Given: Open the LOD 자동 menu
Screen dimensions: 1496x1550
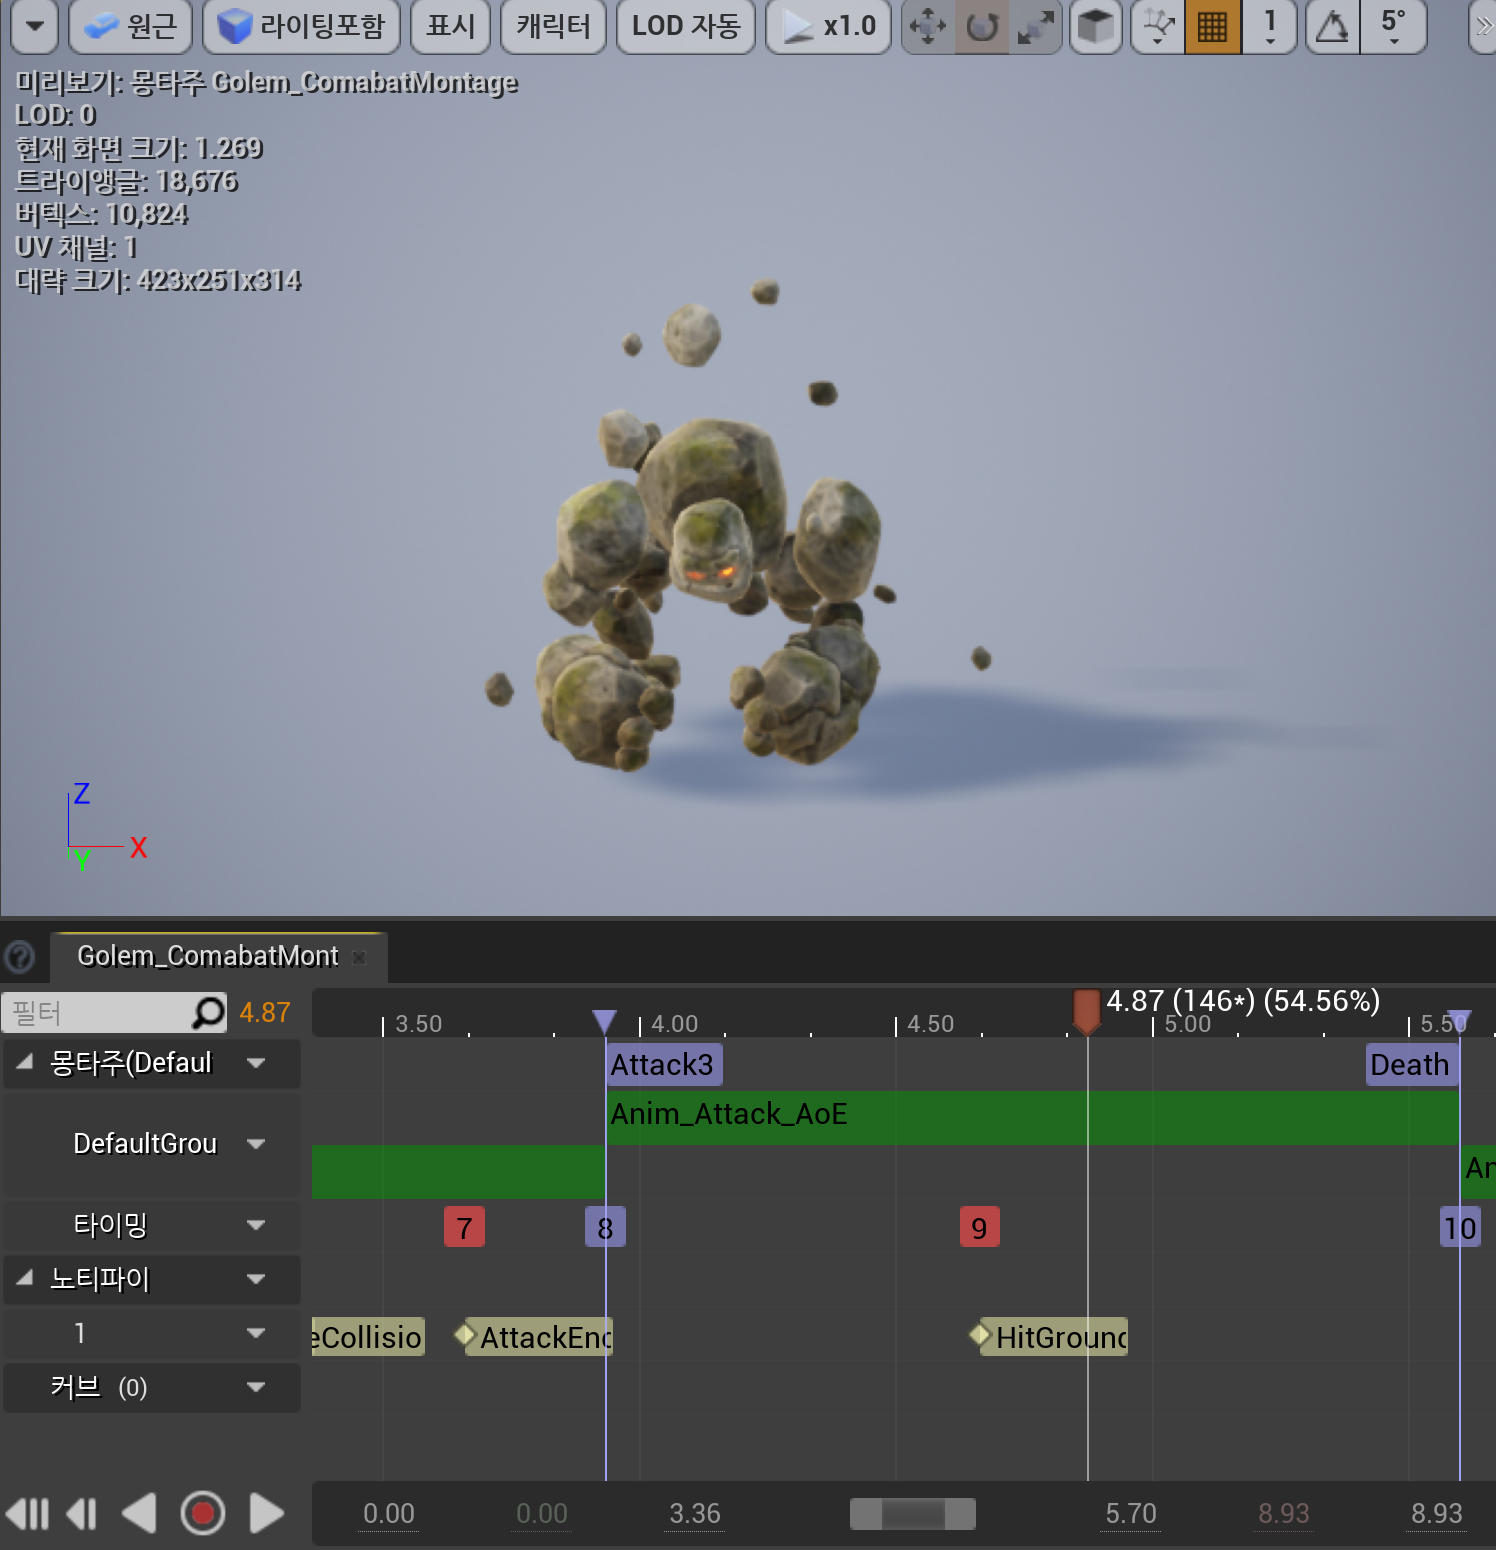Looking at the screenshot, I should tap(685, 27).
